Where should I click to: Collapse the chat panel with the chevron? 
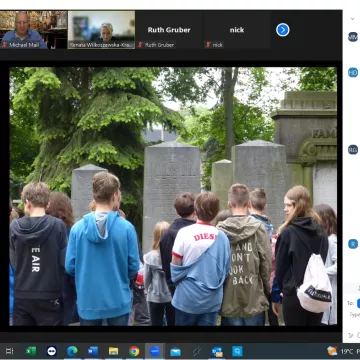[x=352, y=19]
